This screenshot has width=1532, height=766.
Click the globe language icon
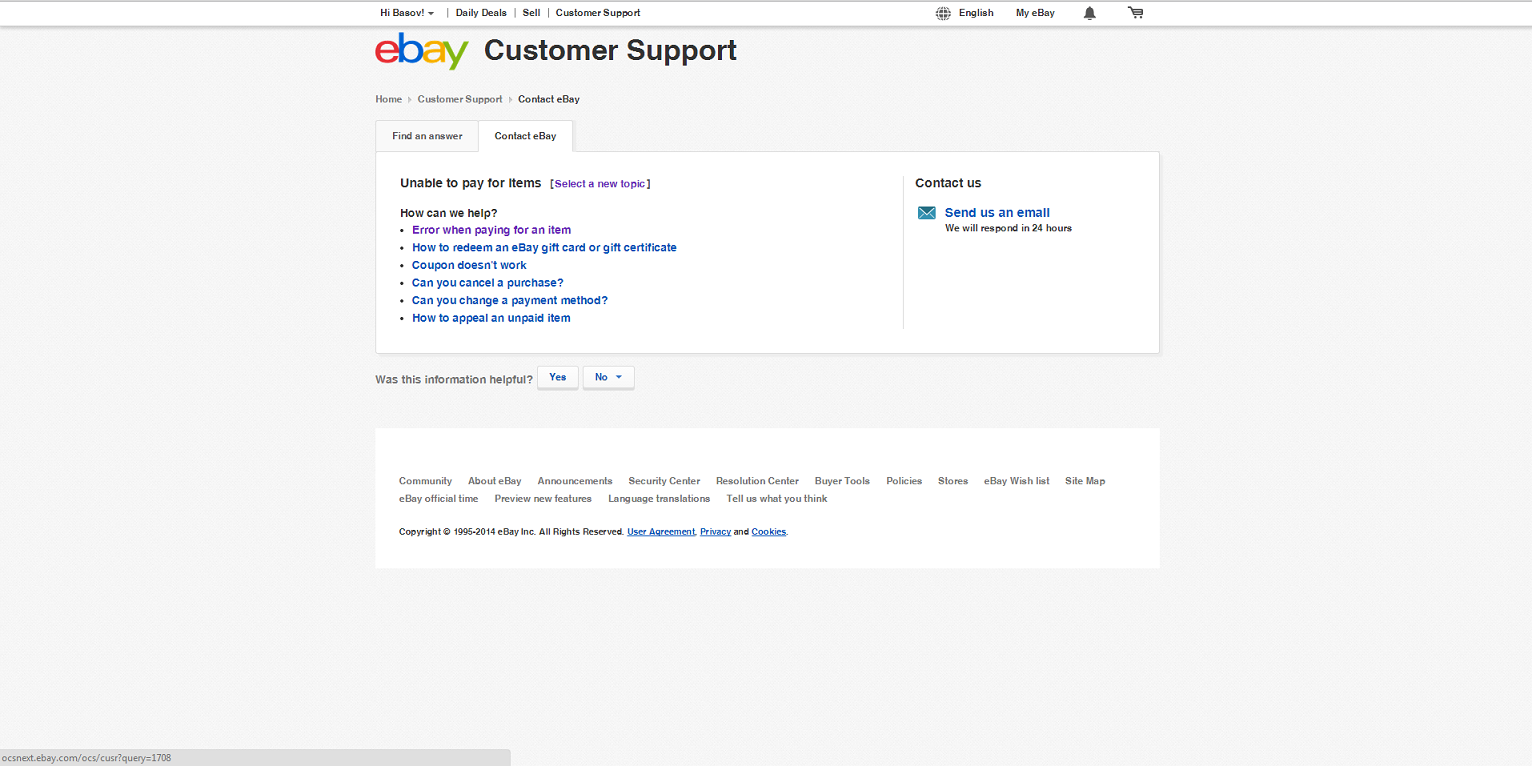tap(943, 13)
